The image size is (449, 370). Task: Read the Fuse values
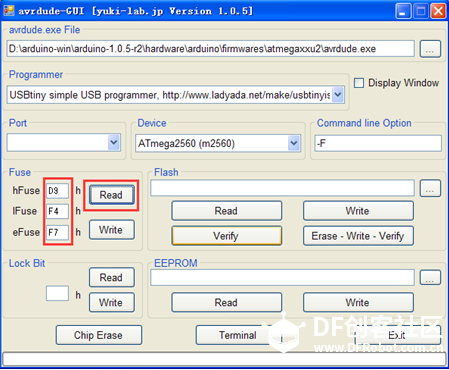point(111,195)
